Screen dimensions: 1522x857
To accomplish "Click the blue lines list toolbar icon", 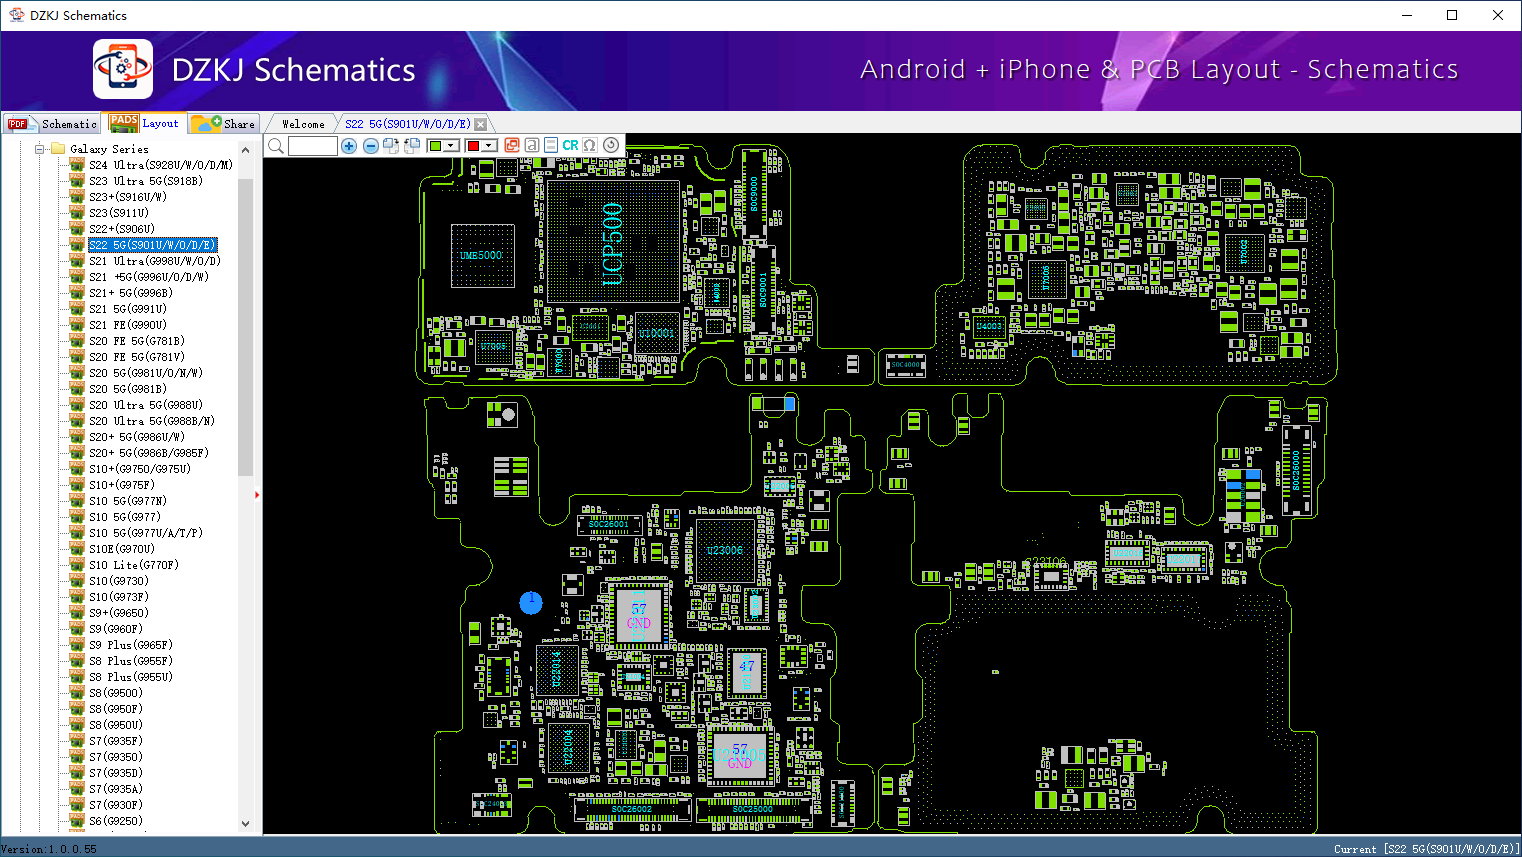I will [551, 145].
